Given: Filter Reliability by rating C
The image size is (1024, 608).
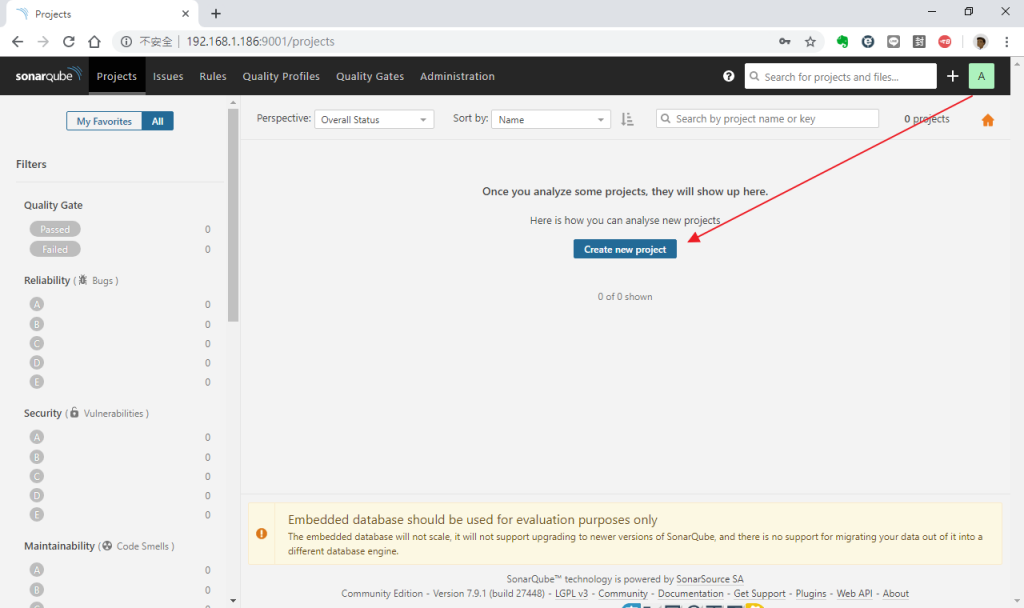Looking at the screenshot, I should tap(37, 344).
